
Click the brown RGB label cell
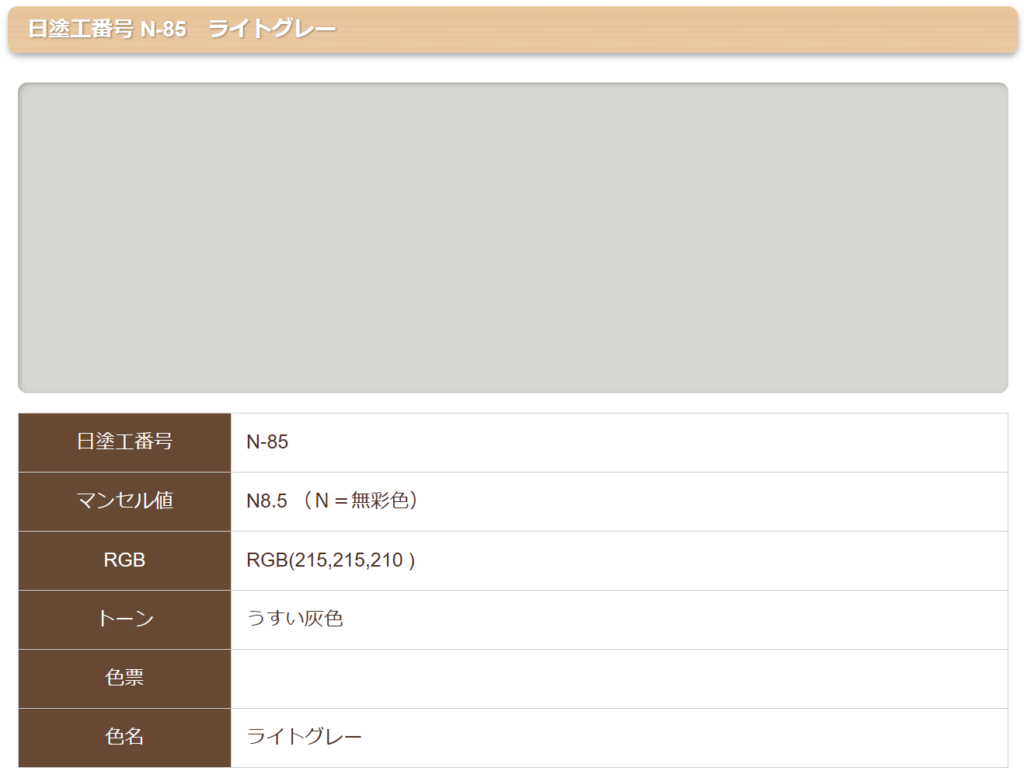tap(125, 560)
